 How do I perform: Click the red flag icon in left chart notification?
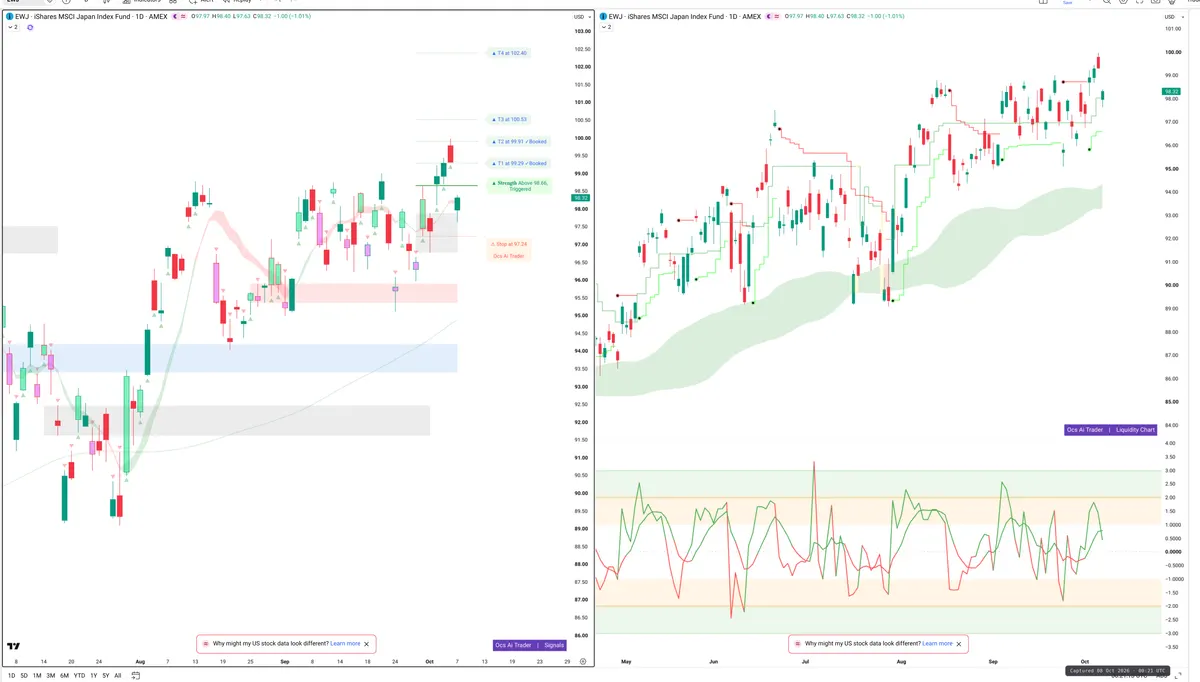pos(207,644)
